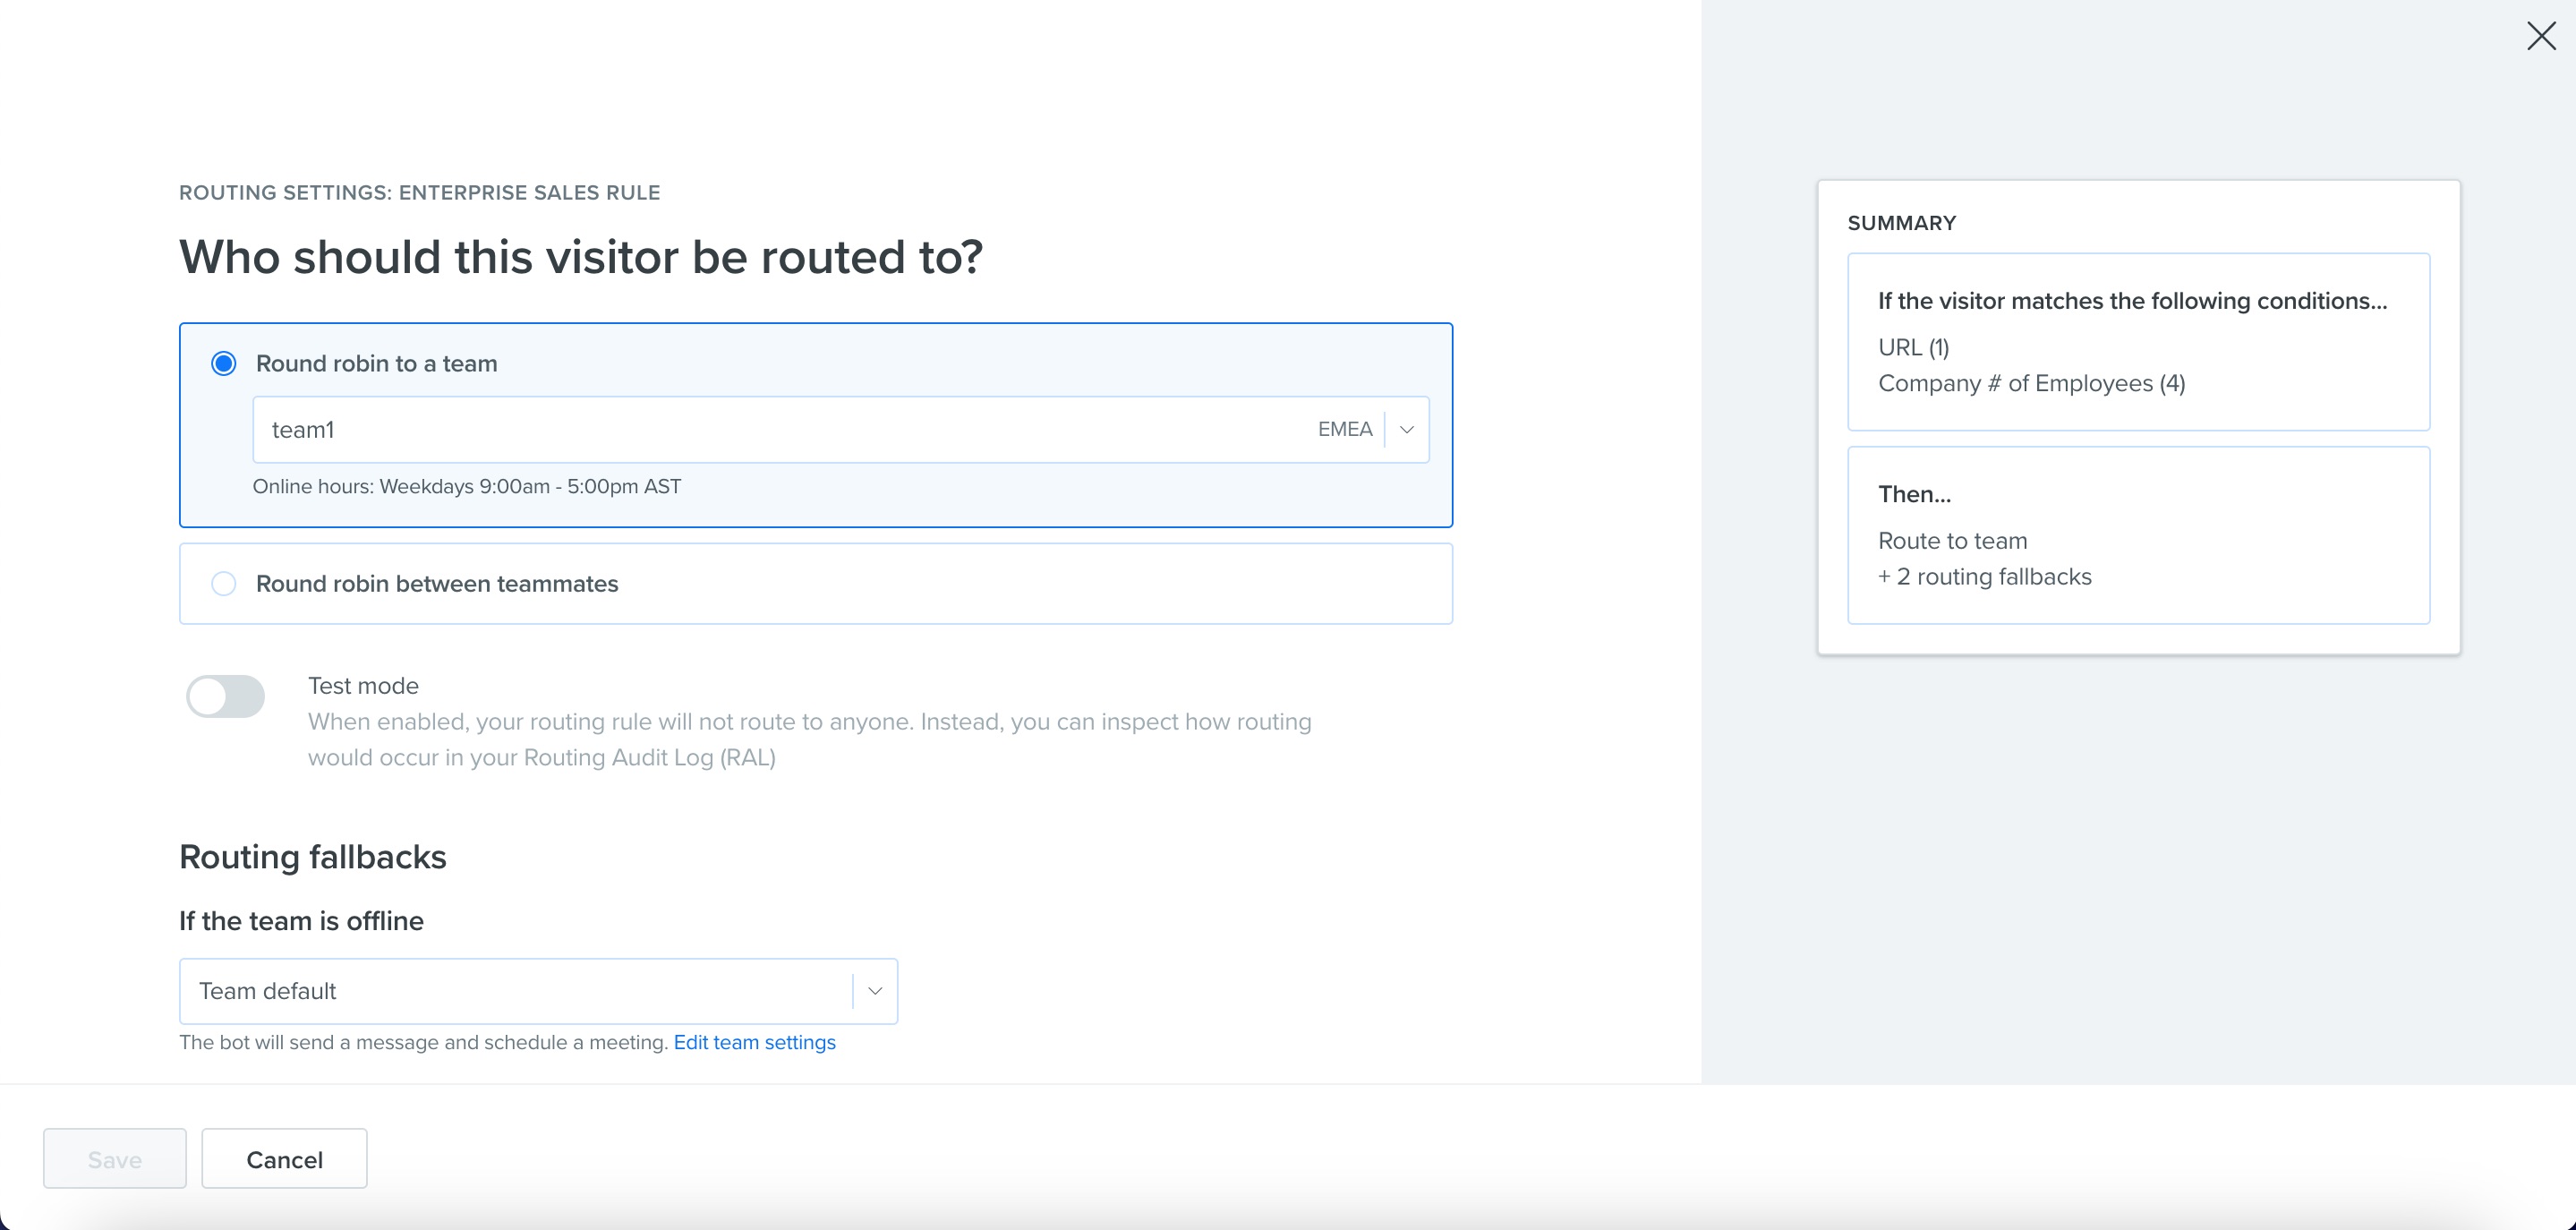Screen dimensions: 2576x1230
Task: Click + 2 routing fallbacks text
Action: (1985, 577)
